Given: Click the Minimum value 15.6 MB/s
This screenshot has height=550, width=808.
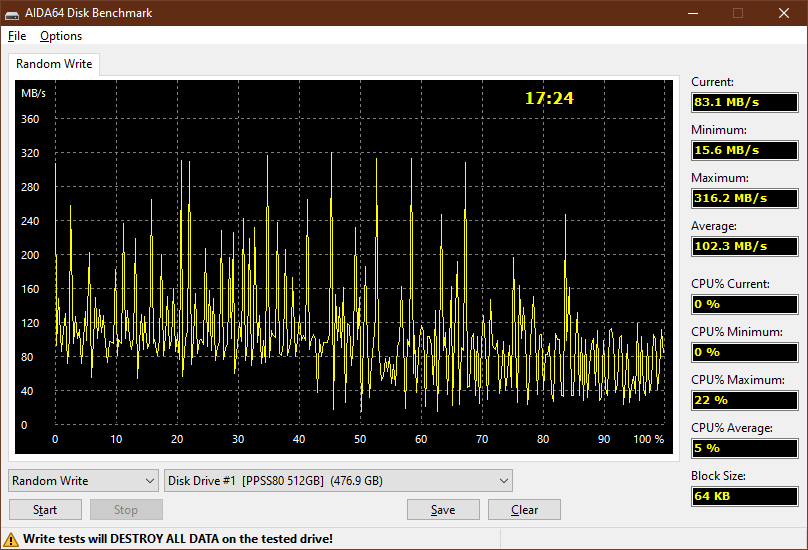Looking at the screenshot, I should pyautogui.click(x=745, y=151).
